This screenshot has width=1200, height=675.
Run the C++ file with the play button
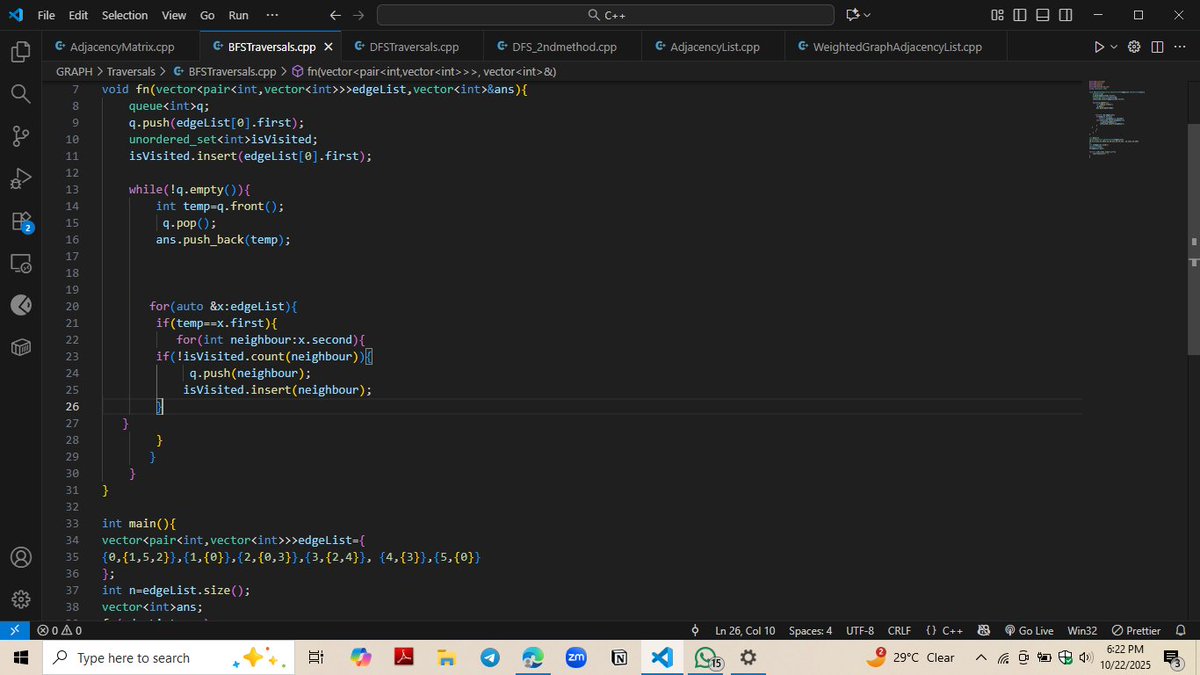[x=1097, y=46]
